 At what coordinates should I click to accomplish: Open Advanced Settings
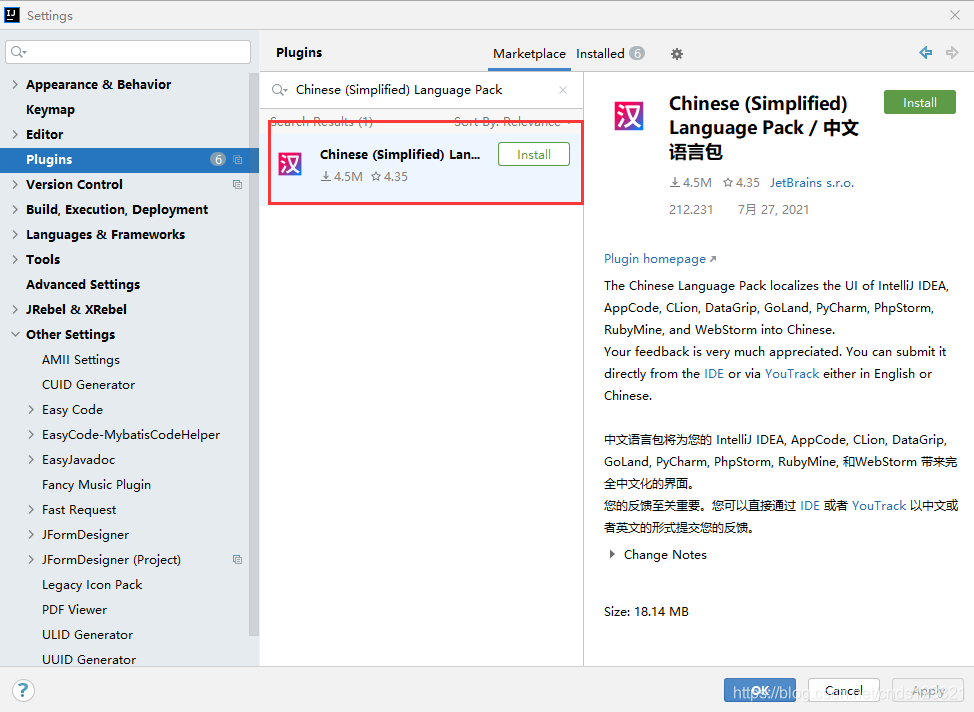pos(83,285)
